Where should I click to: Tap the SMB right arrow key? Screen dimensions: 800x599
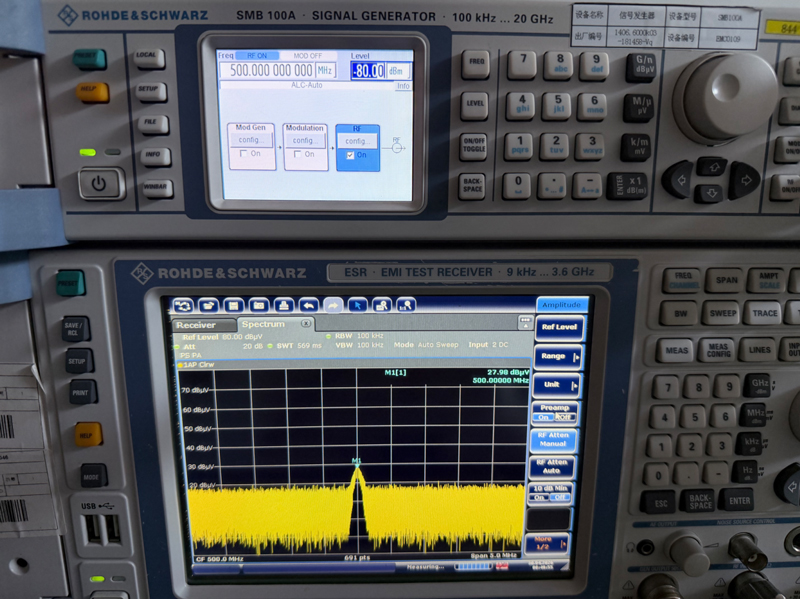point(744,180)
